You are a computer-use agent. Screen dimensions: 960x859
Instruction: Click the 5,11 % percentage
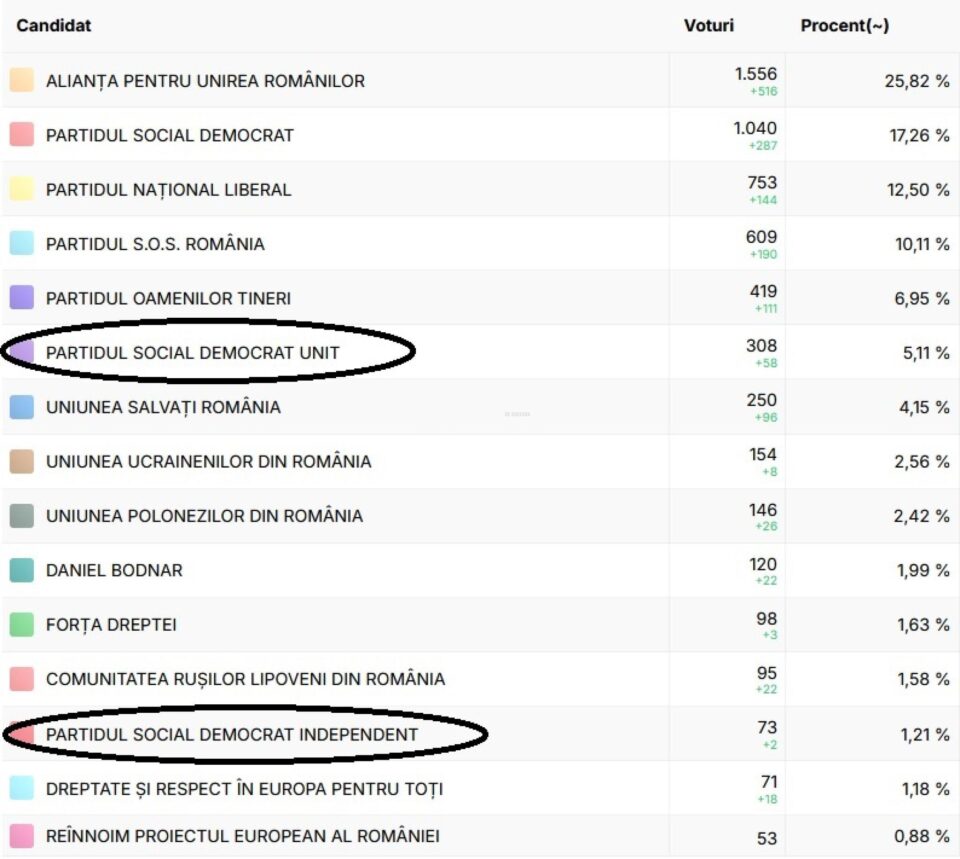(926, 354)
